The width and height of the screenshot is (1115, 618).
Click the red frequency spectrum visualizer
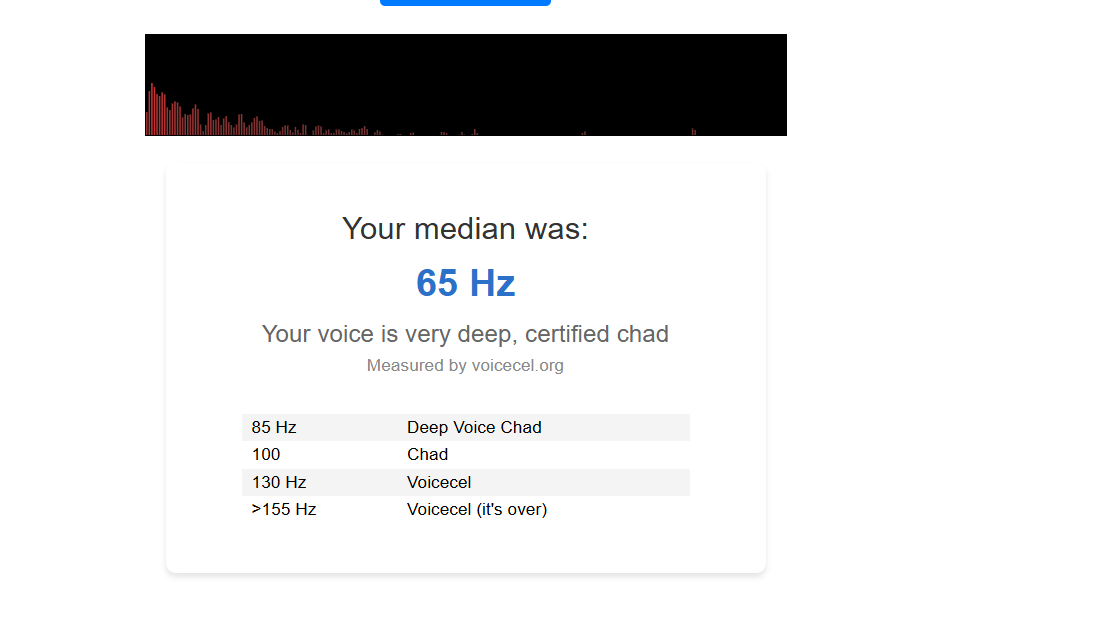pos(466,85)
